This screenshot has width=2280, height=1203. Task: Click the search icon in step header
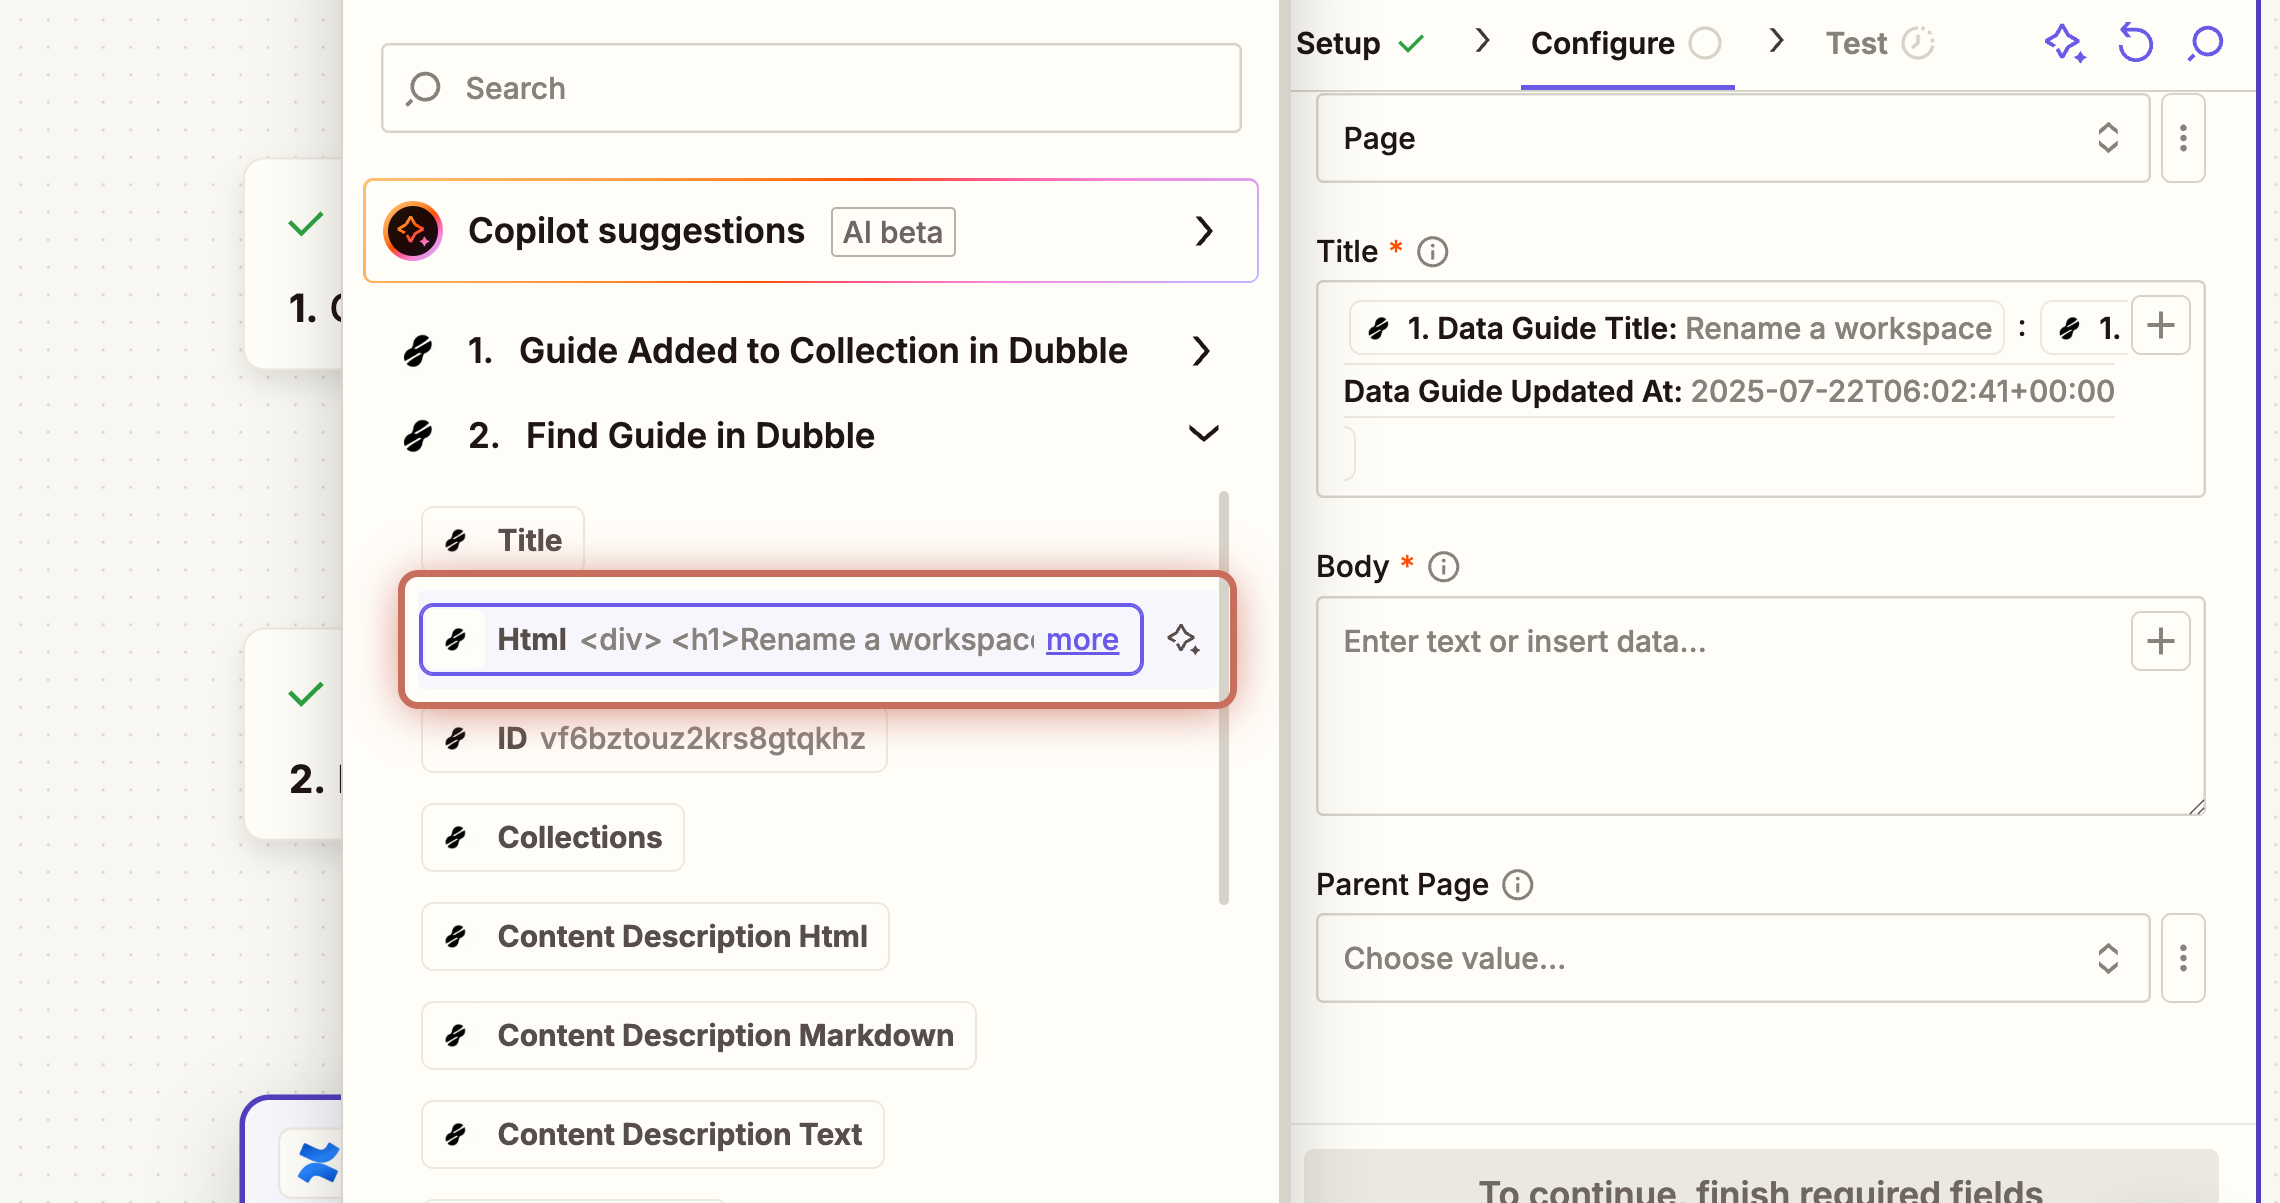pos(2205,43)
